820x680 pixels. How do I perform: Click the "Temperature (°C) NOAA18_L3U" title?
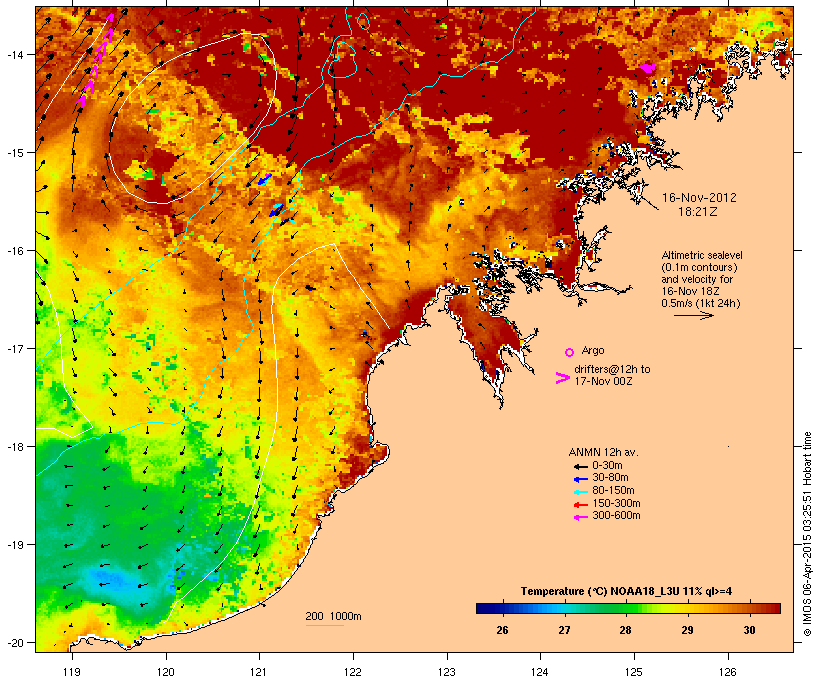(x=600, y=591)
